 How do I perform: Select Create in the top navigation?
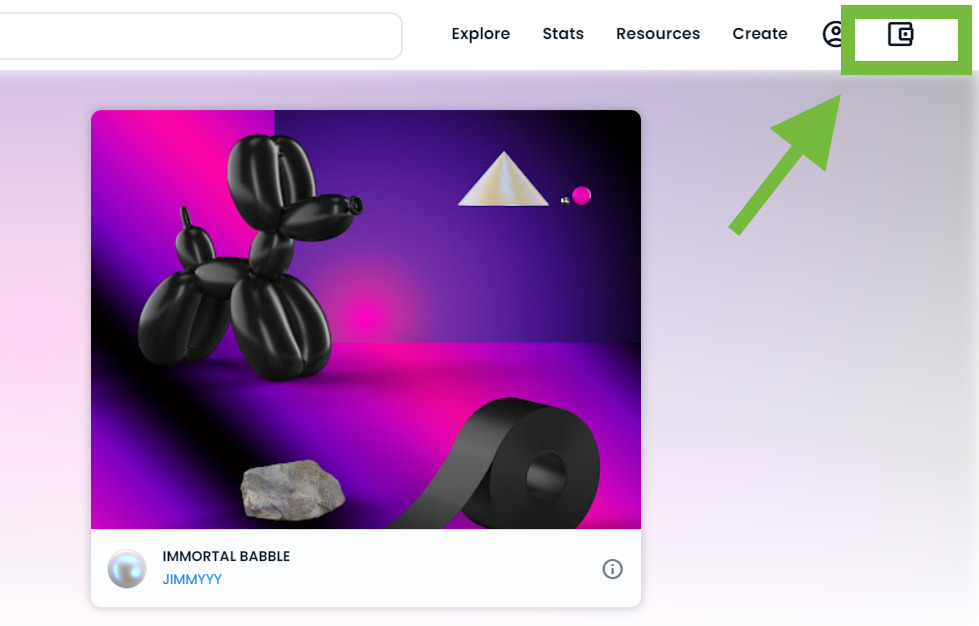pos(760,34)
